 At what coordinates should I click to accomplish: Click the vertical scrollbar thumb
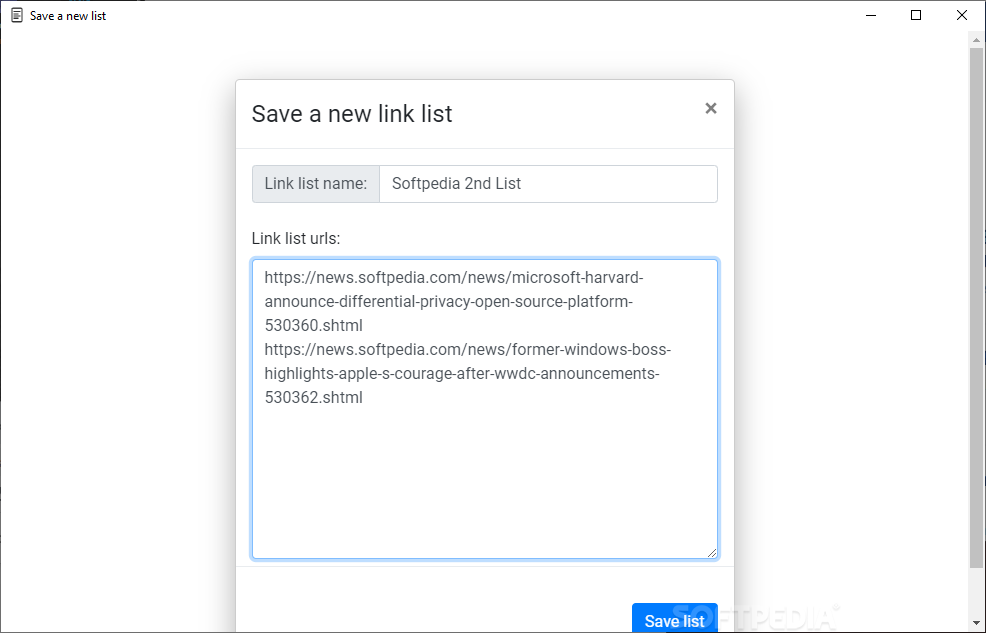977,308
